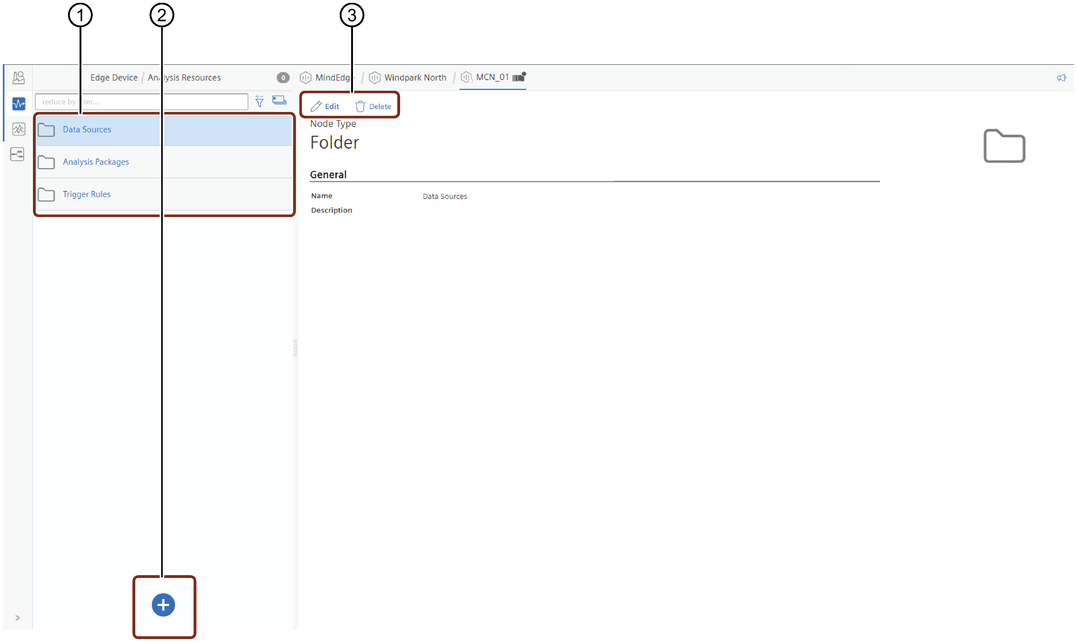Viewport: 1077px width, 643px height.
Task: Click the MCN_01 device status icon
Action: tap(519, 77)
